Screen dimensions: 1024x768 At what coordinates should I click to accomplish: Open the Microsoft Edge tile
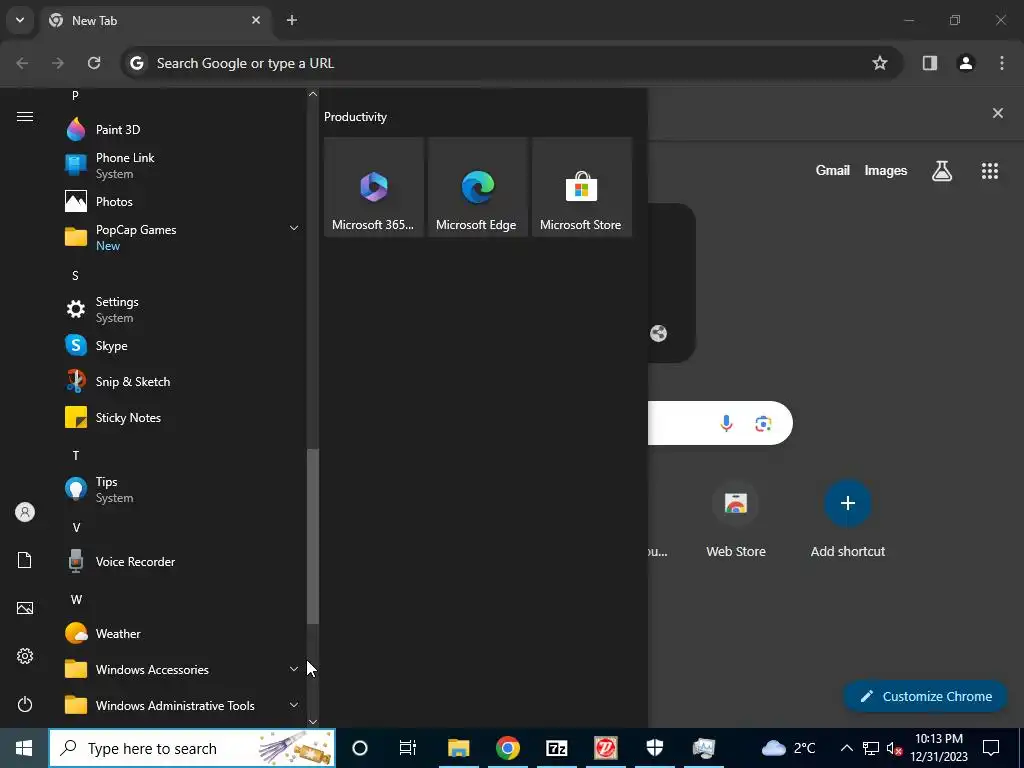click(x=477, y=187)
